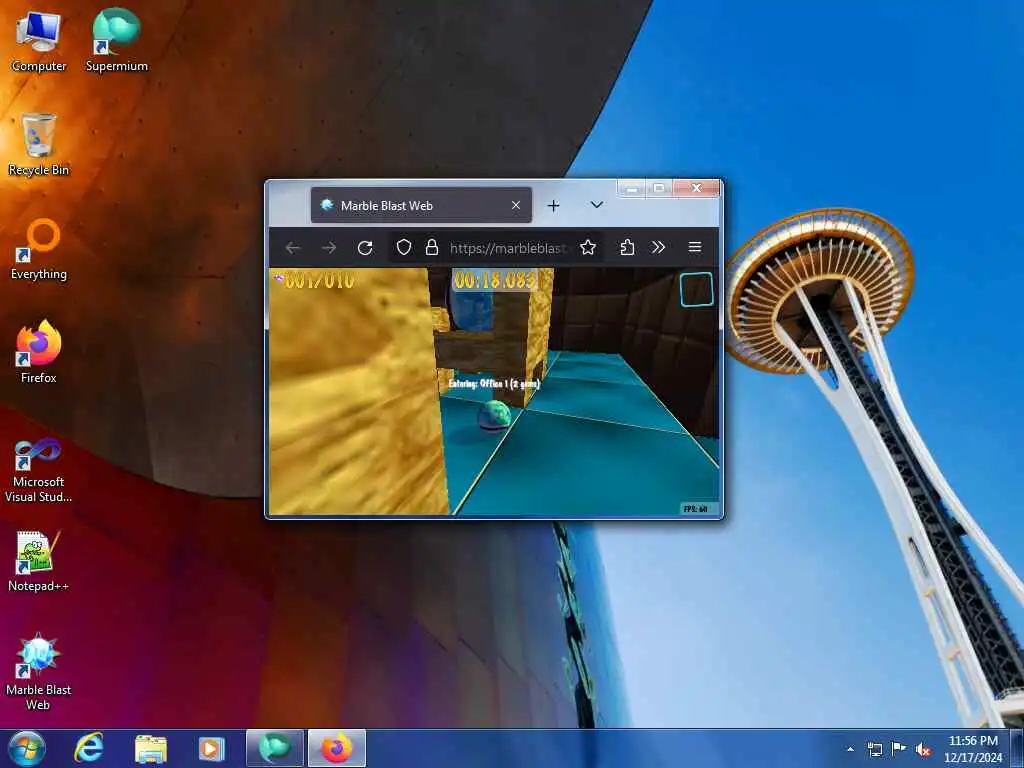The height and width of the screenshot is (768, 1024).
Task: Open Windows Media Player from the taskbar
Action: pyautogui.click(x=211, y=748)
